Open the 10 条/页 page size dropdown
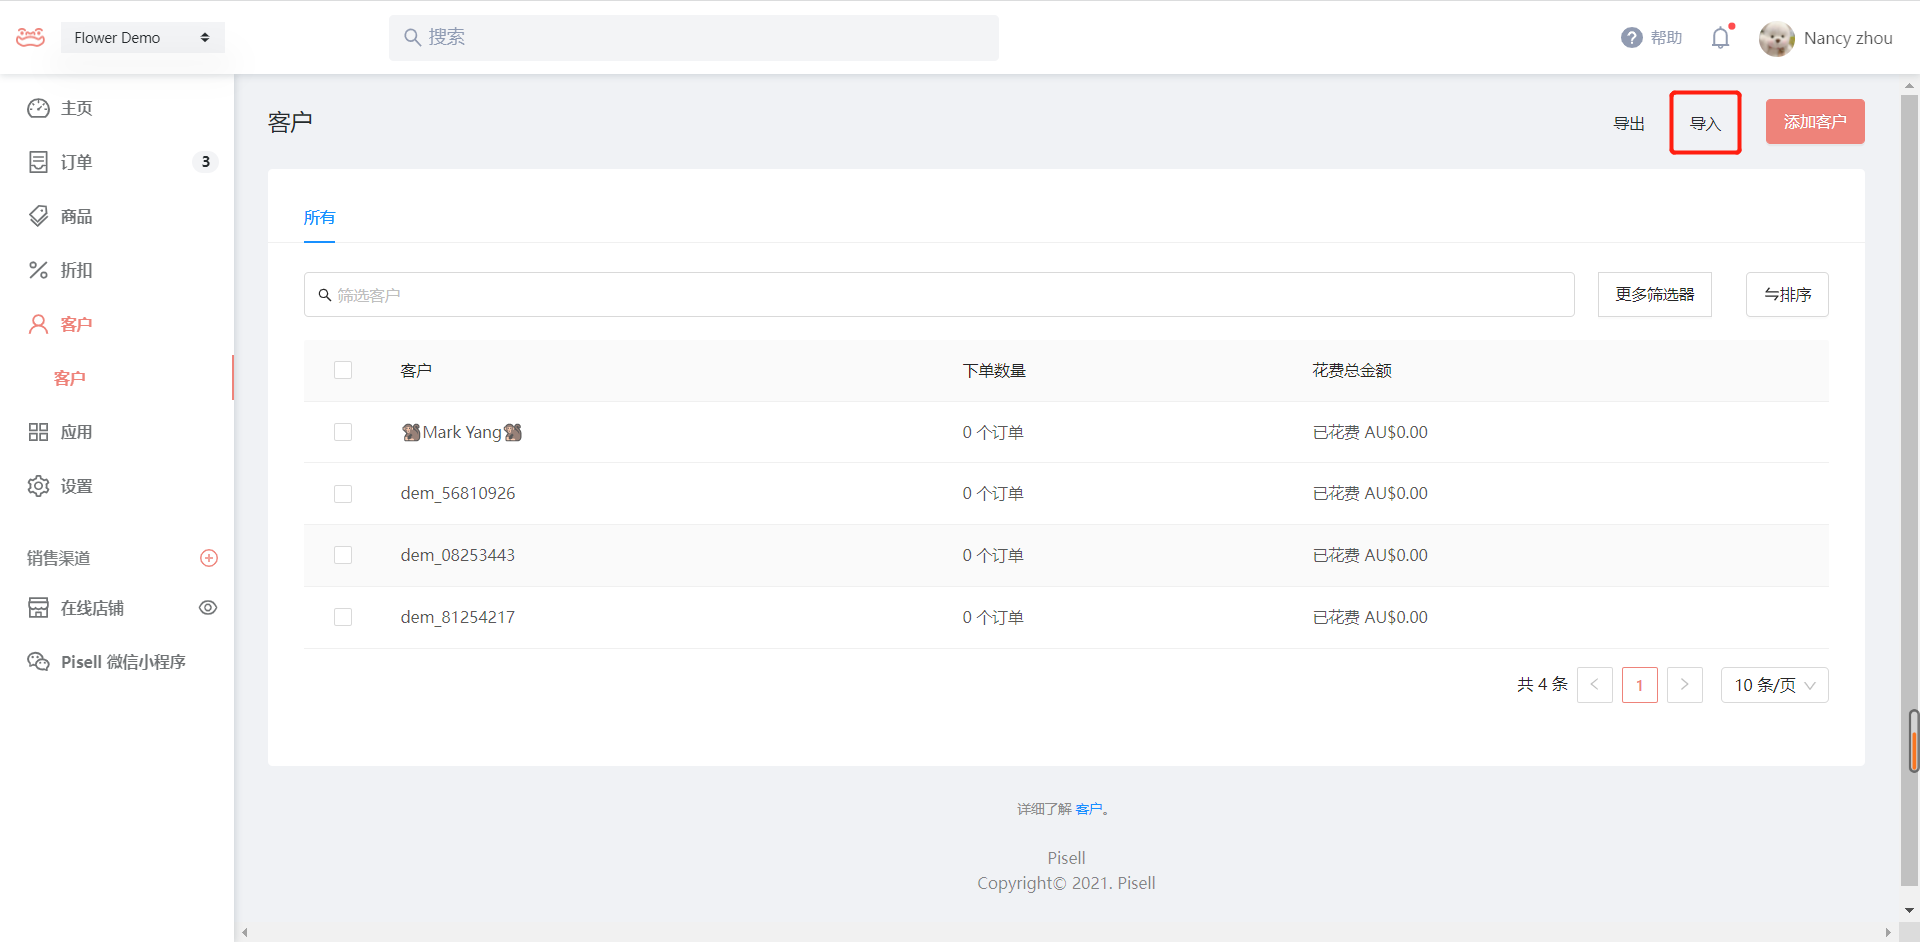Screen dimensions: 1920x942 (1774, 685)
